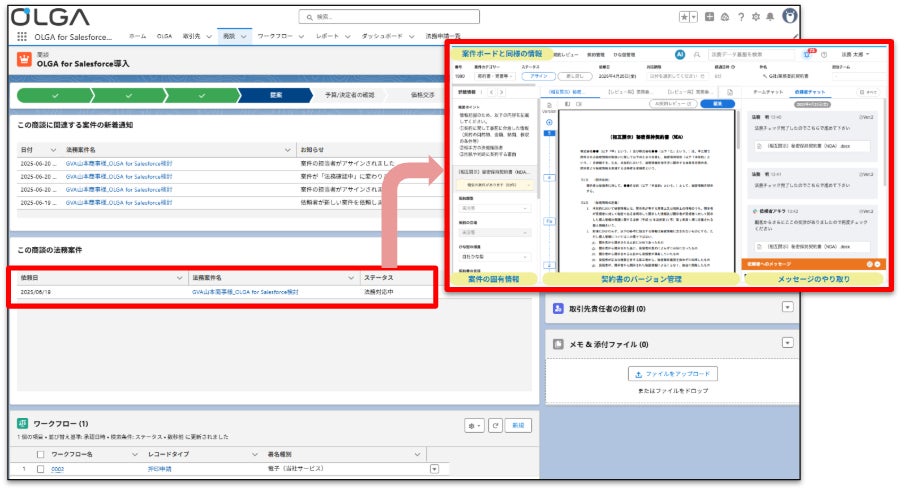Open the 法務 太郎 user dropdown
904x490 pixels.
click(x=855, y=54)
